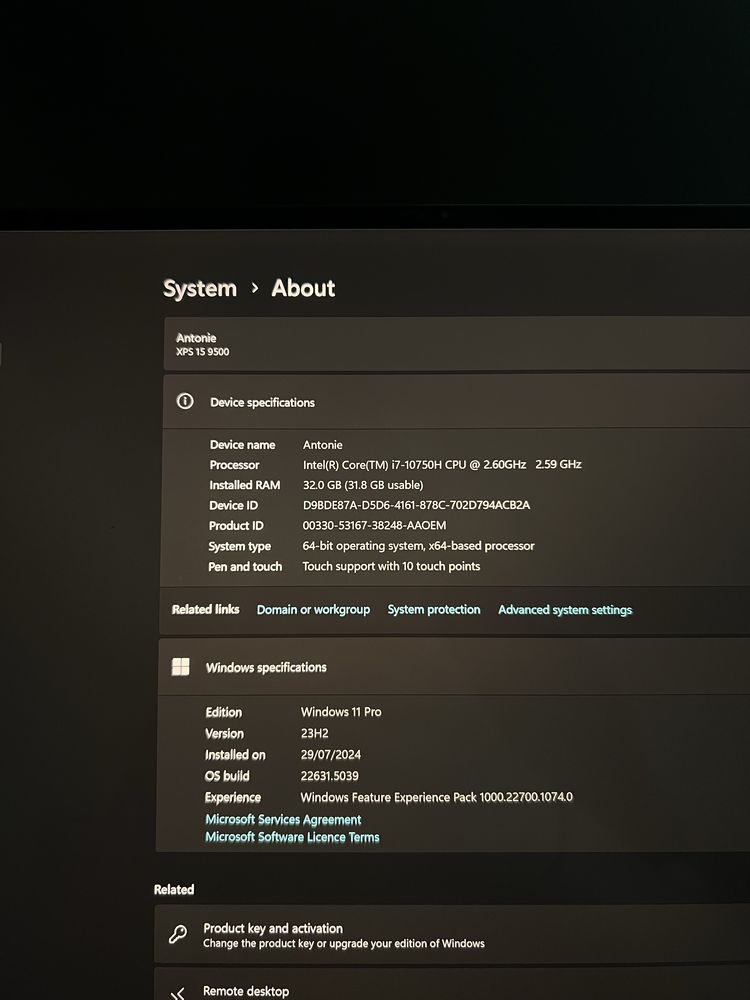Click the Installed on date 29/07/2024
Viewport: 750px width, 1000px height.
[330, 754]
